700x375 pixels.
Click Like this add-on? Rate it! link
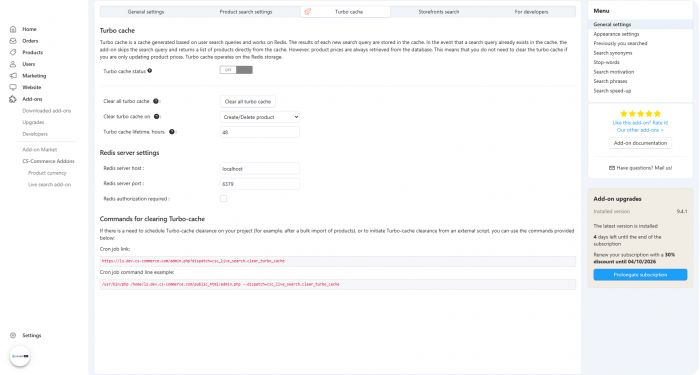coord(640,123)
